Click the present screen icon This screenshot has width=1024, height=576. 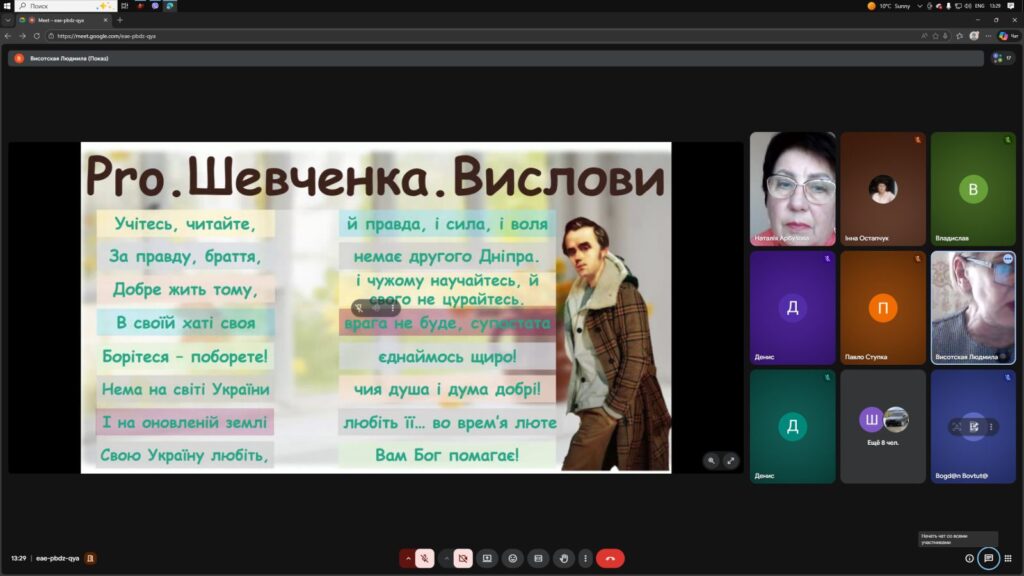coord(487,558)
